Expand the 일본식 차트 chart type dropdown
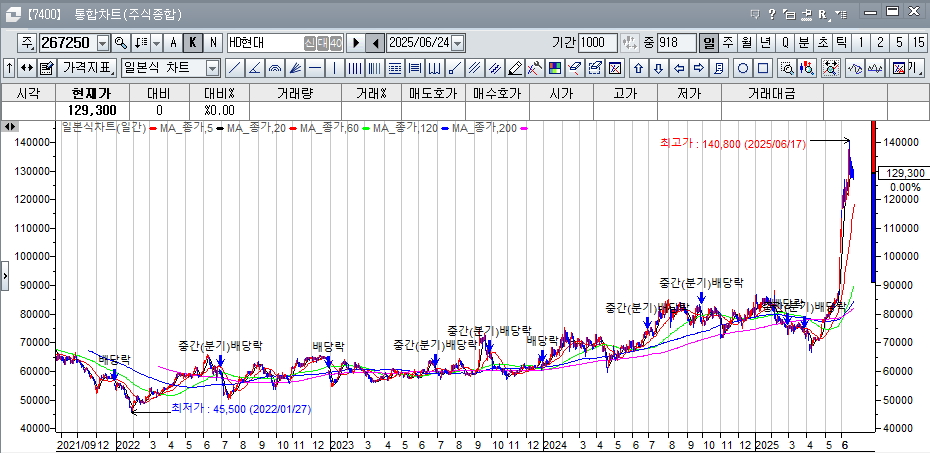 212,68
